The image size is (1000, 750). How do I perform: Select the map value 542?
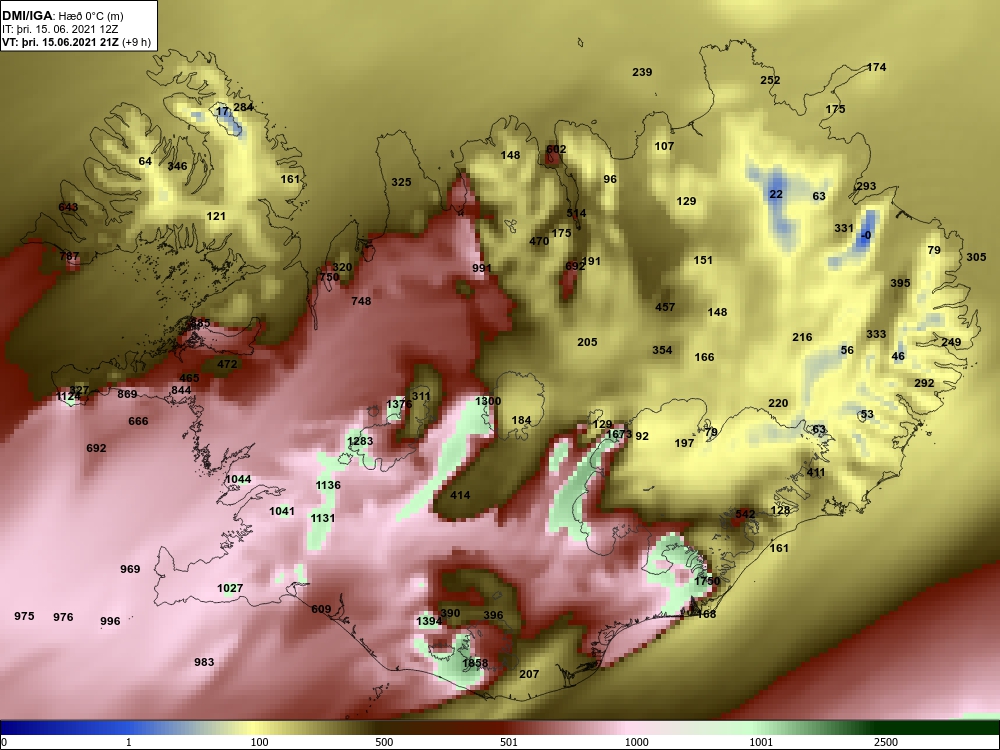[x=745, y=514]
